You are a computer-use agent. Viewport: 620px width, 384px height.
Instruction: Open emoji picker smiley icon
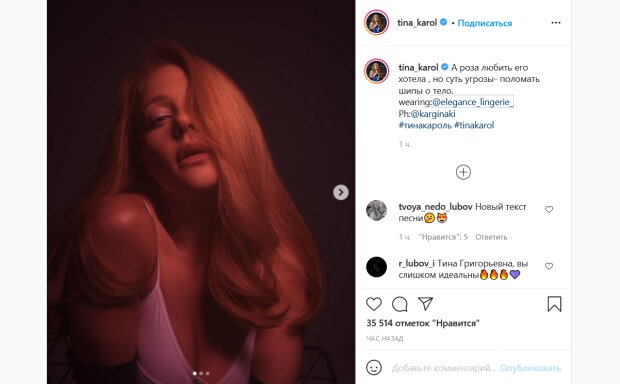point(374,368)
